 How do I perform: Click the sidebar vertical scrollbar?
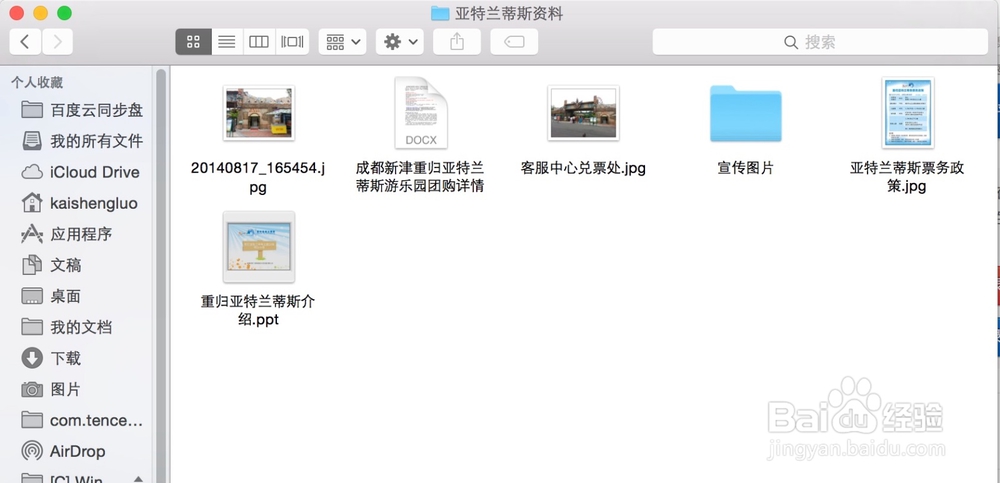(x=161, y=274)
